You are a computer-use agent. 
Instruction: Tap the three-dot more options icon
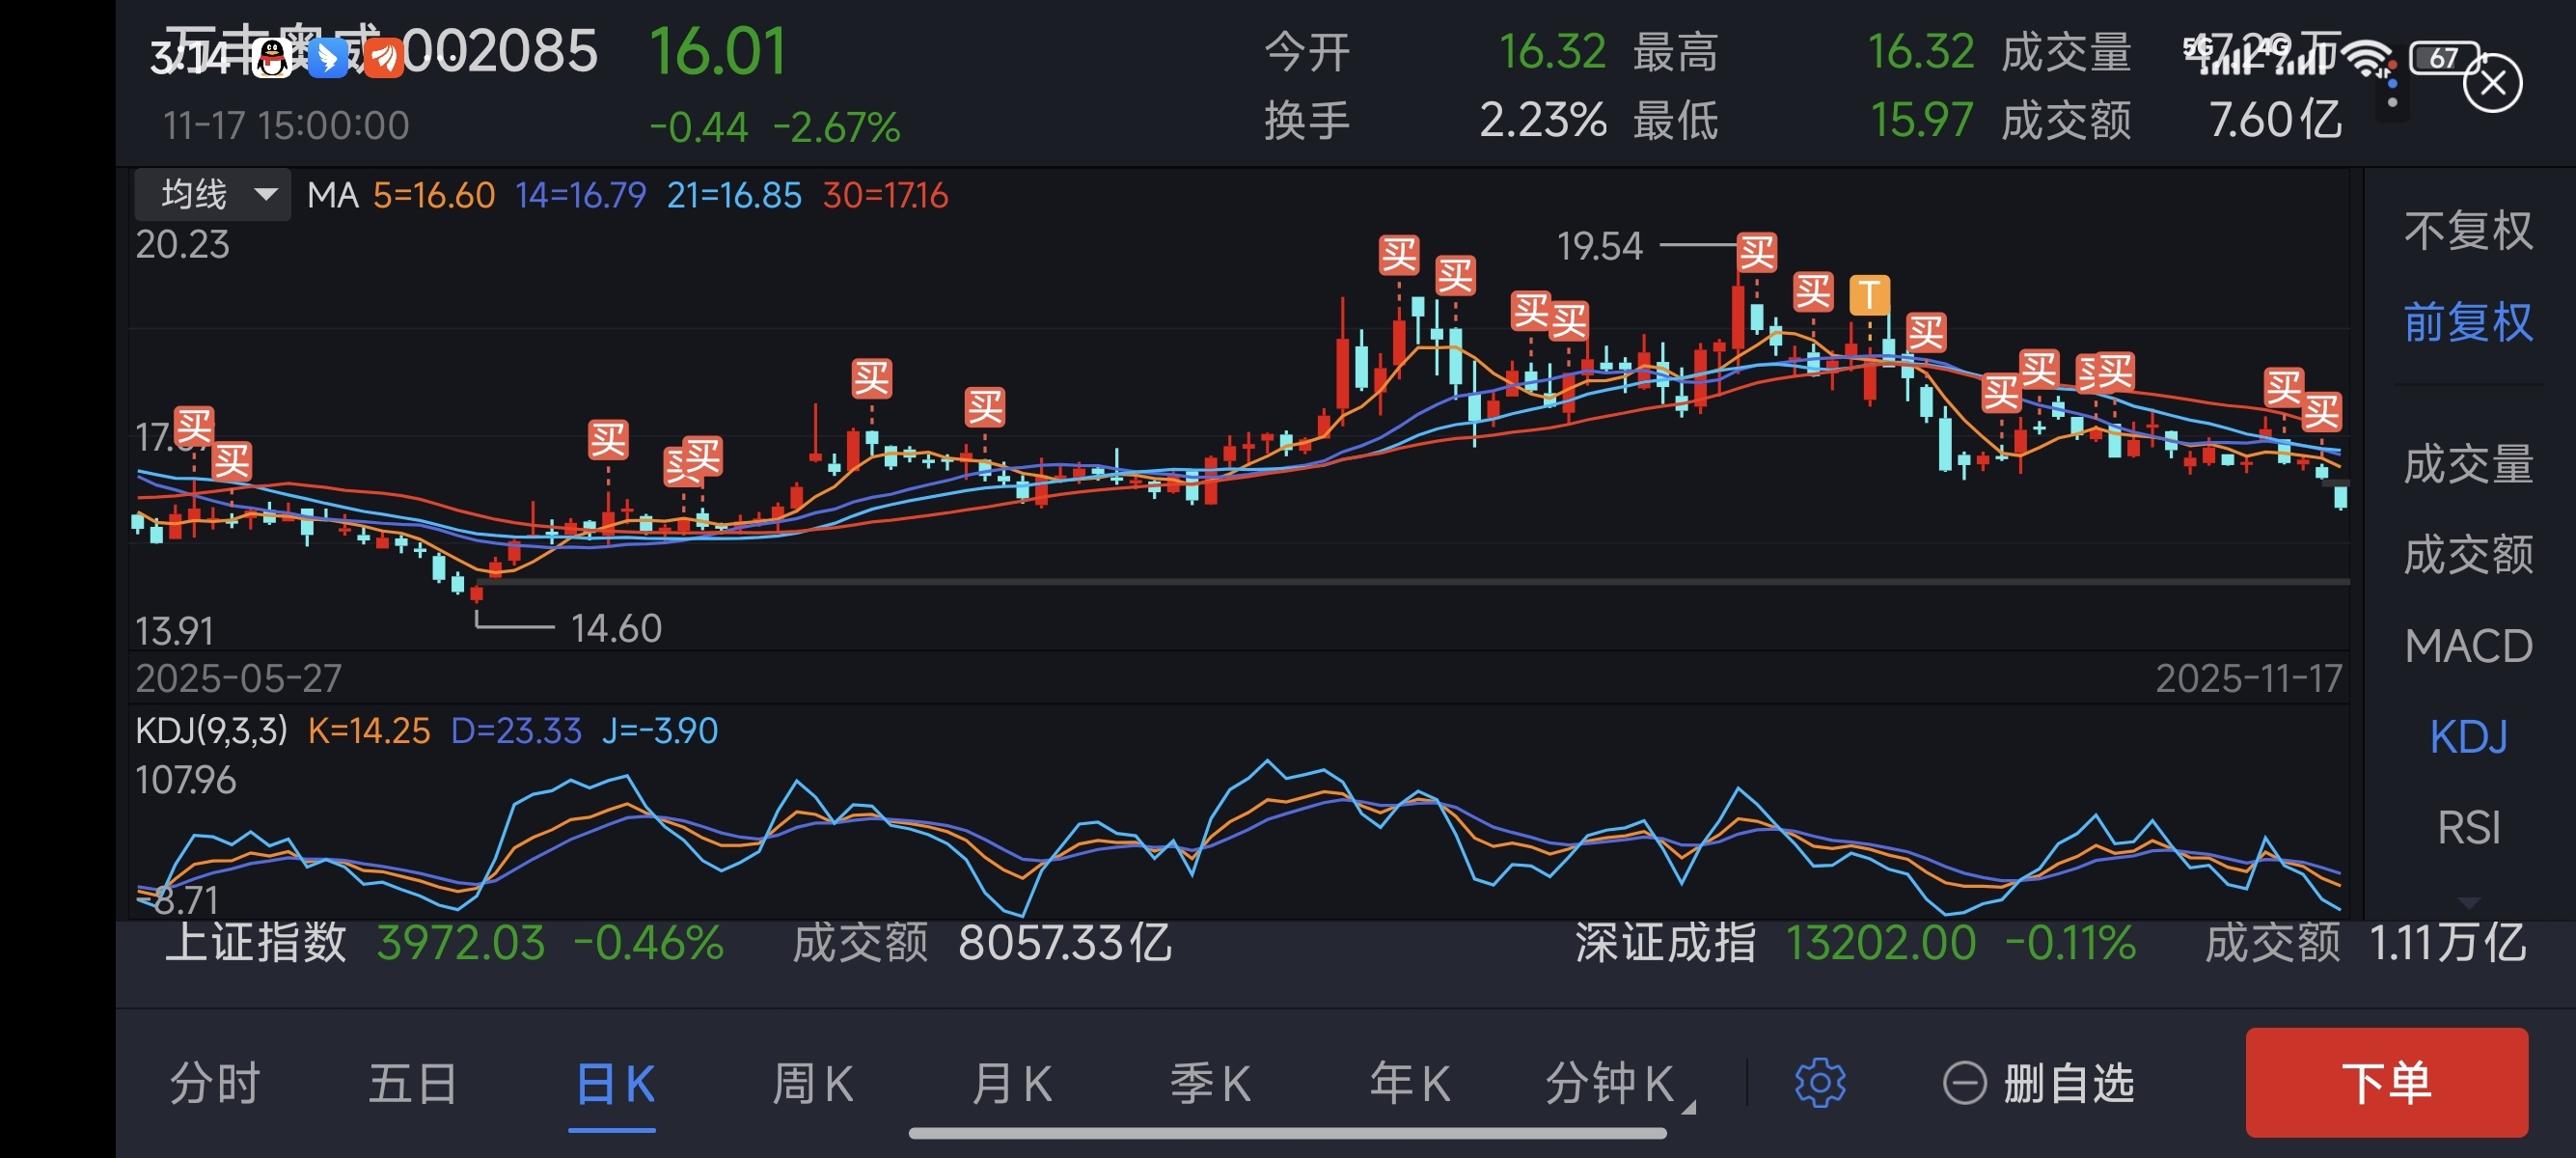2392,85
